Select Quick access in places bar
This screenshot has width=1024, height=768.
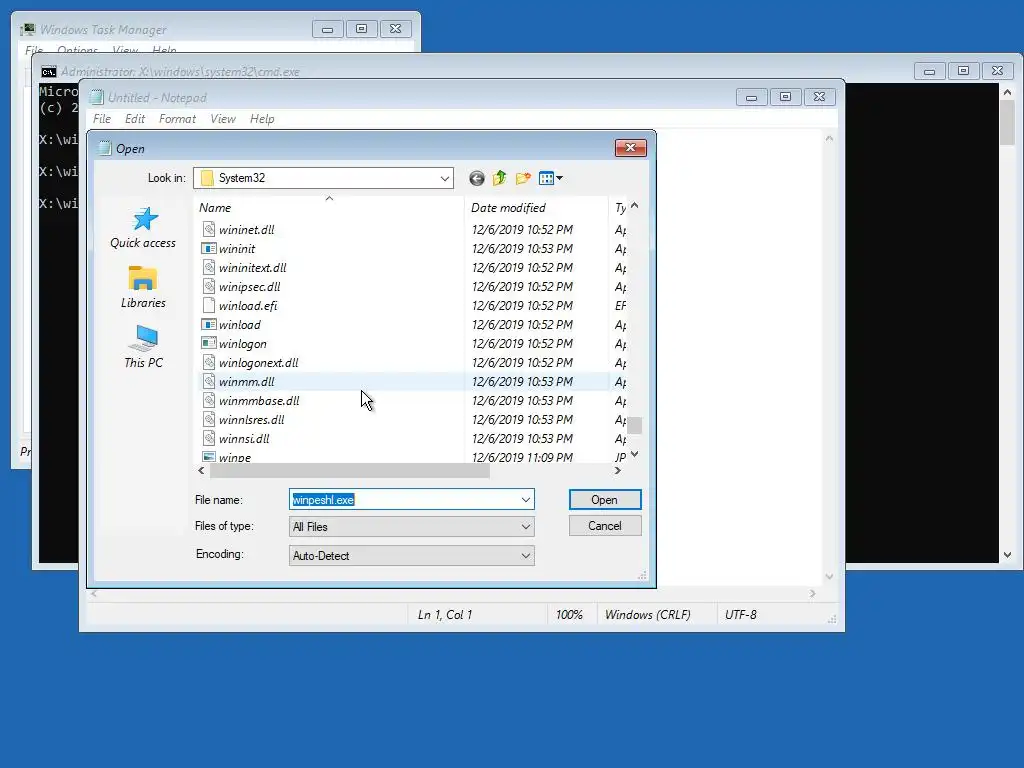click(x=143, y=228)
